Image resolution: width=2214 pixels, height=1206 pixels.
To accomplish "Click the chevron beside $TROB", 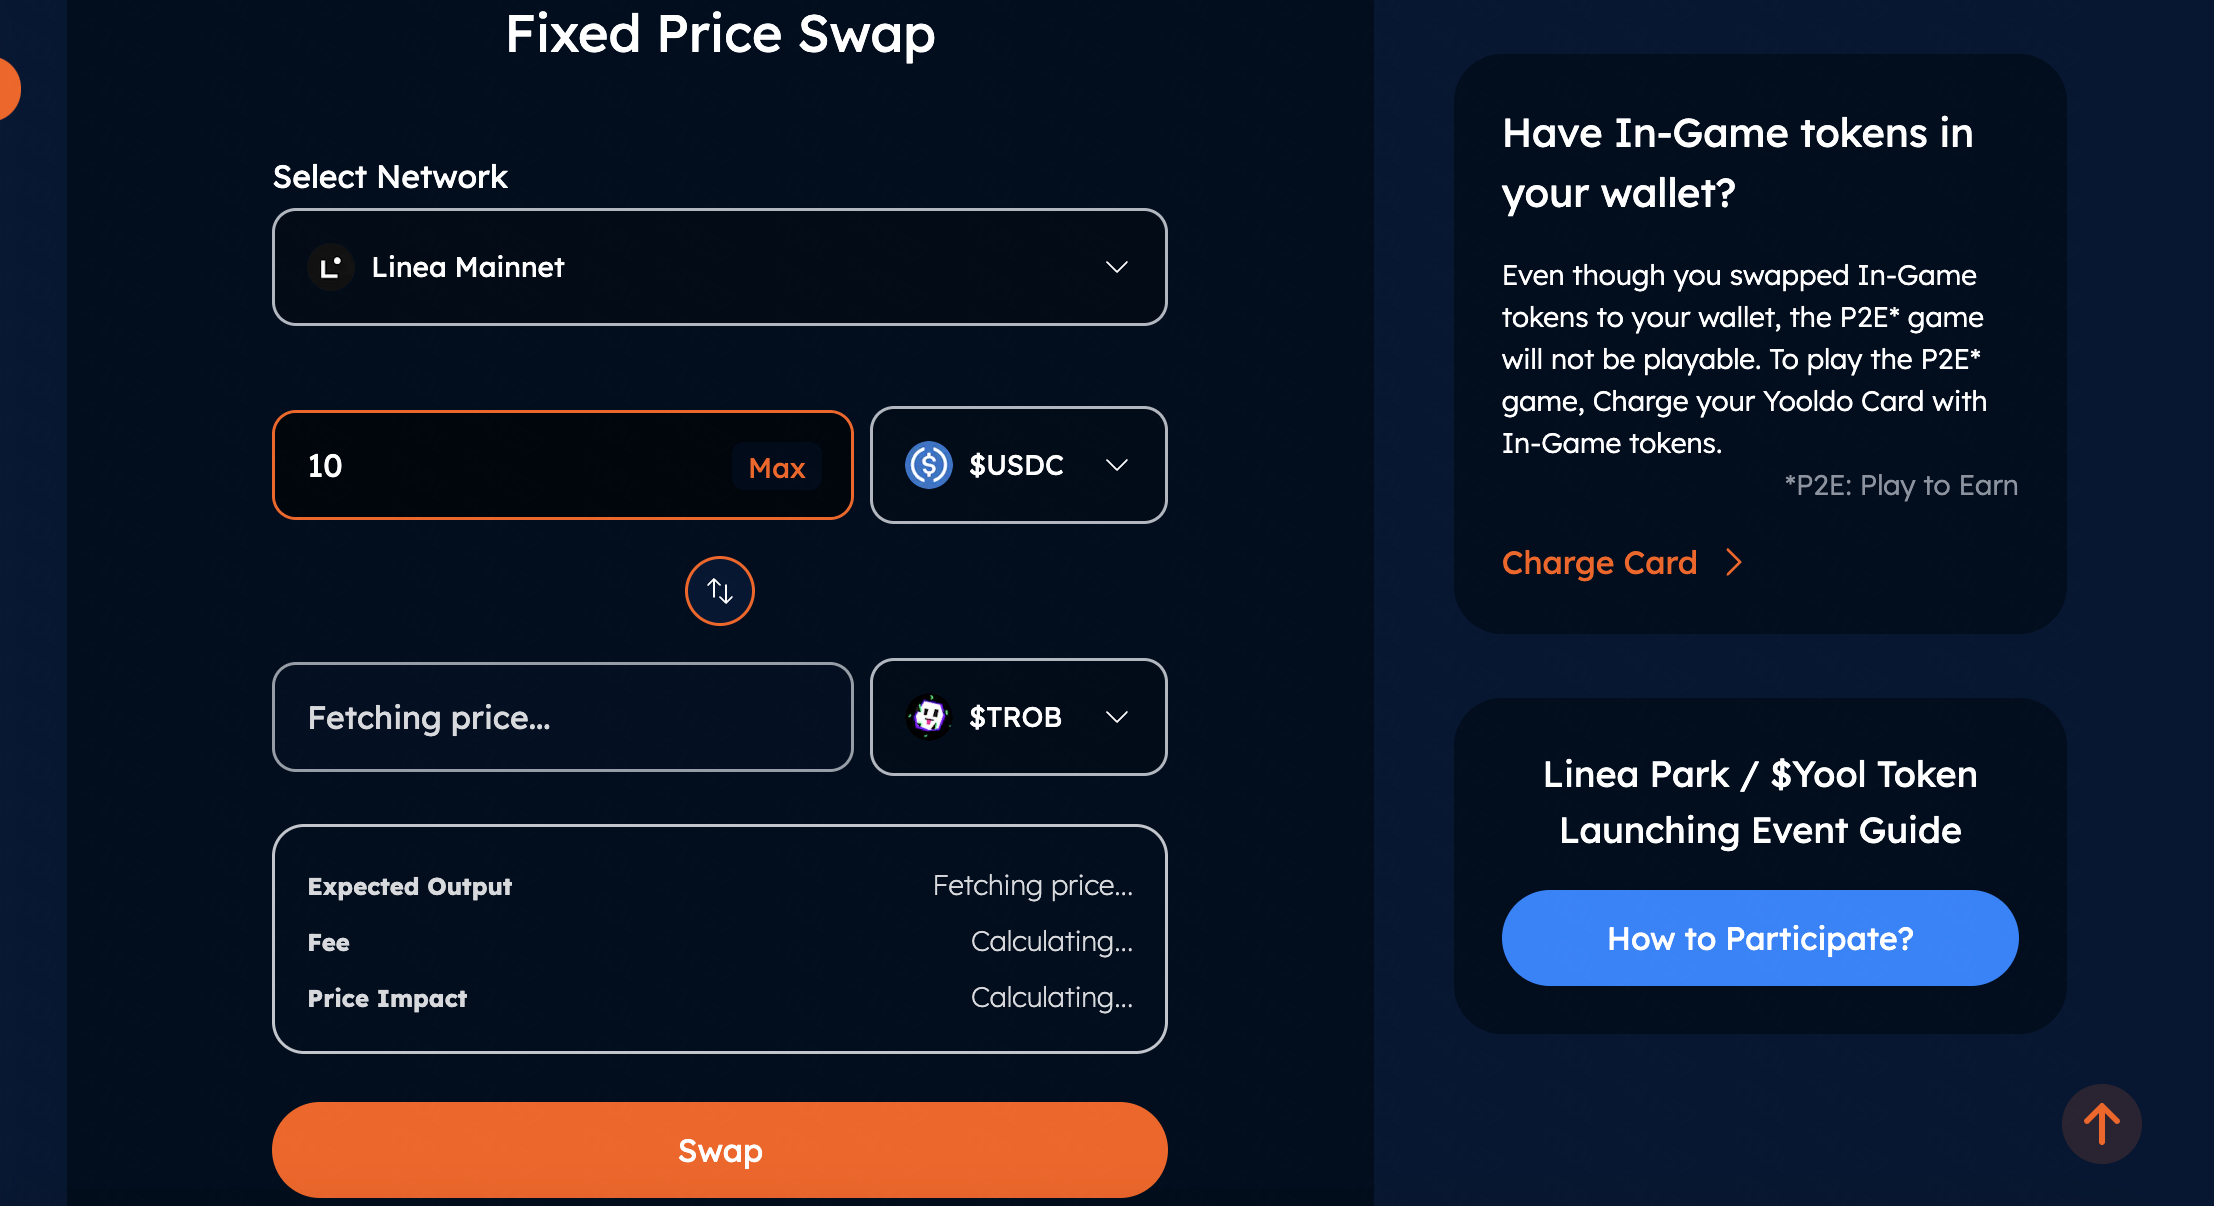I will point(1117,717).
